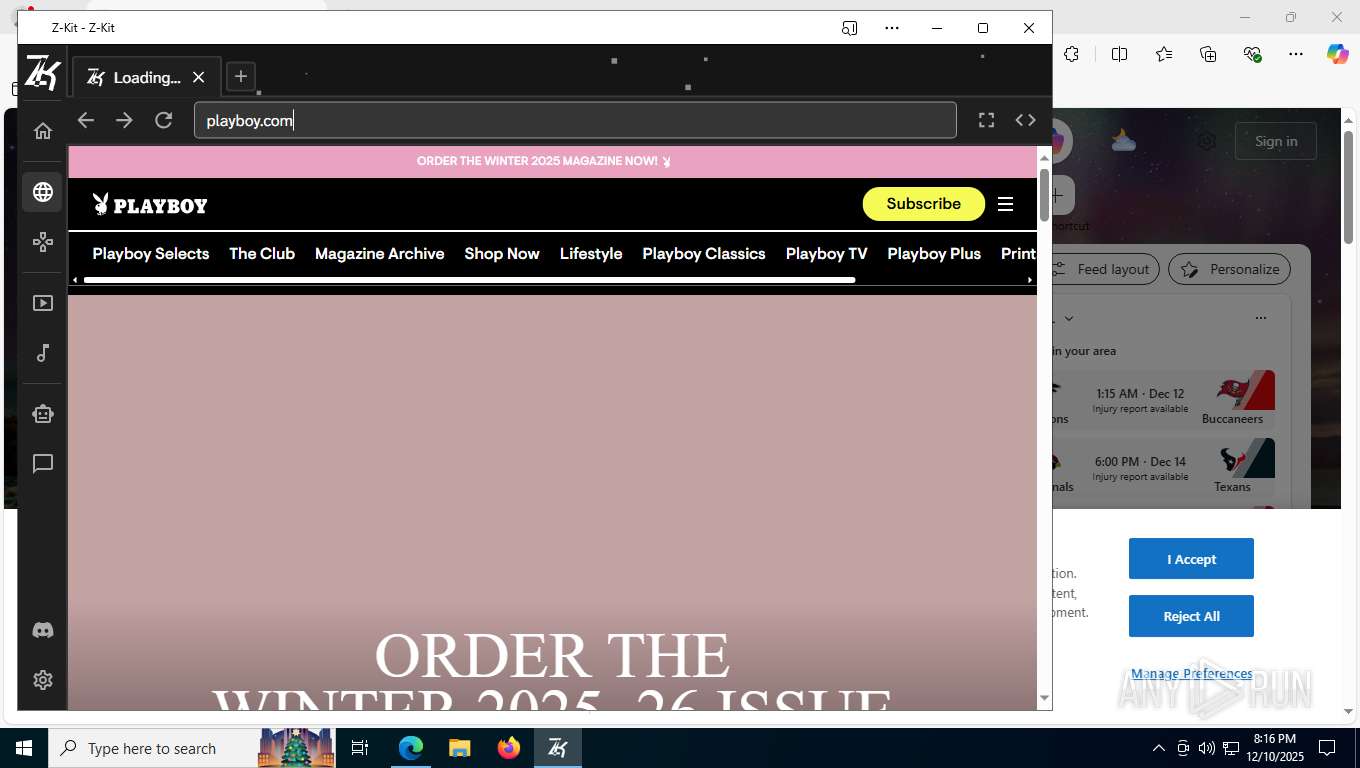Click the Z-Kit page vertical scrollbar down arrow
Viewport: 1360px width, 768px height.
(x=1044, y=699)
